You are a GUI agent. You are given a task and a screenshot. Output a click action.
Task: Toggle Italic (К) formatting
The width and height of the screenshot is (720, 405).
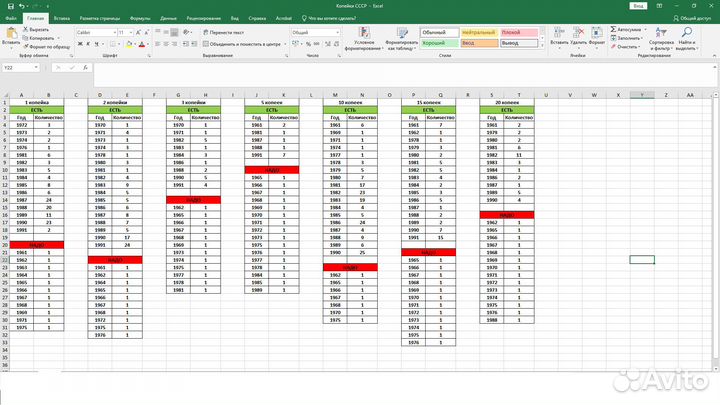[88, 44]
